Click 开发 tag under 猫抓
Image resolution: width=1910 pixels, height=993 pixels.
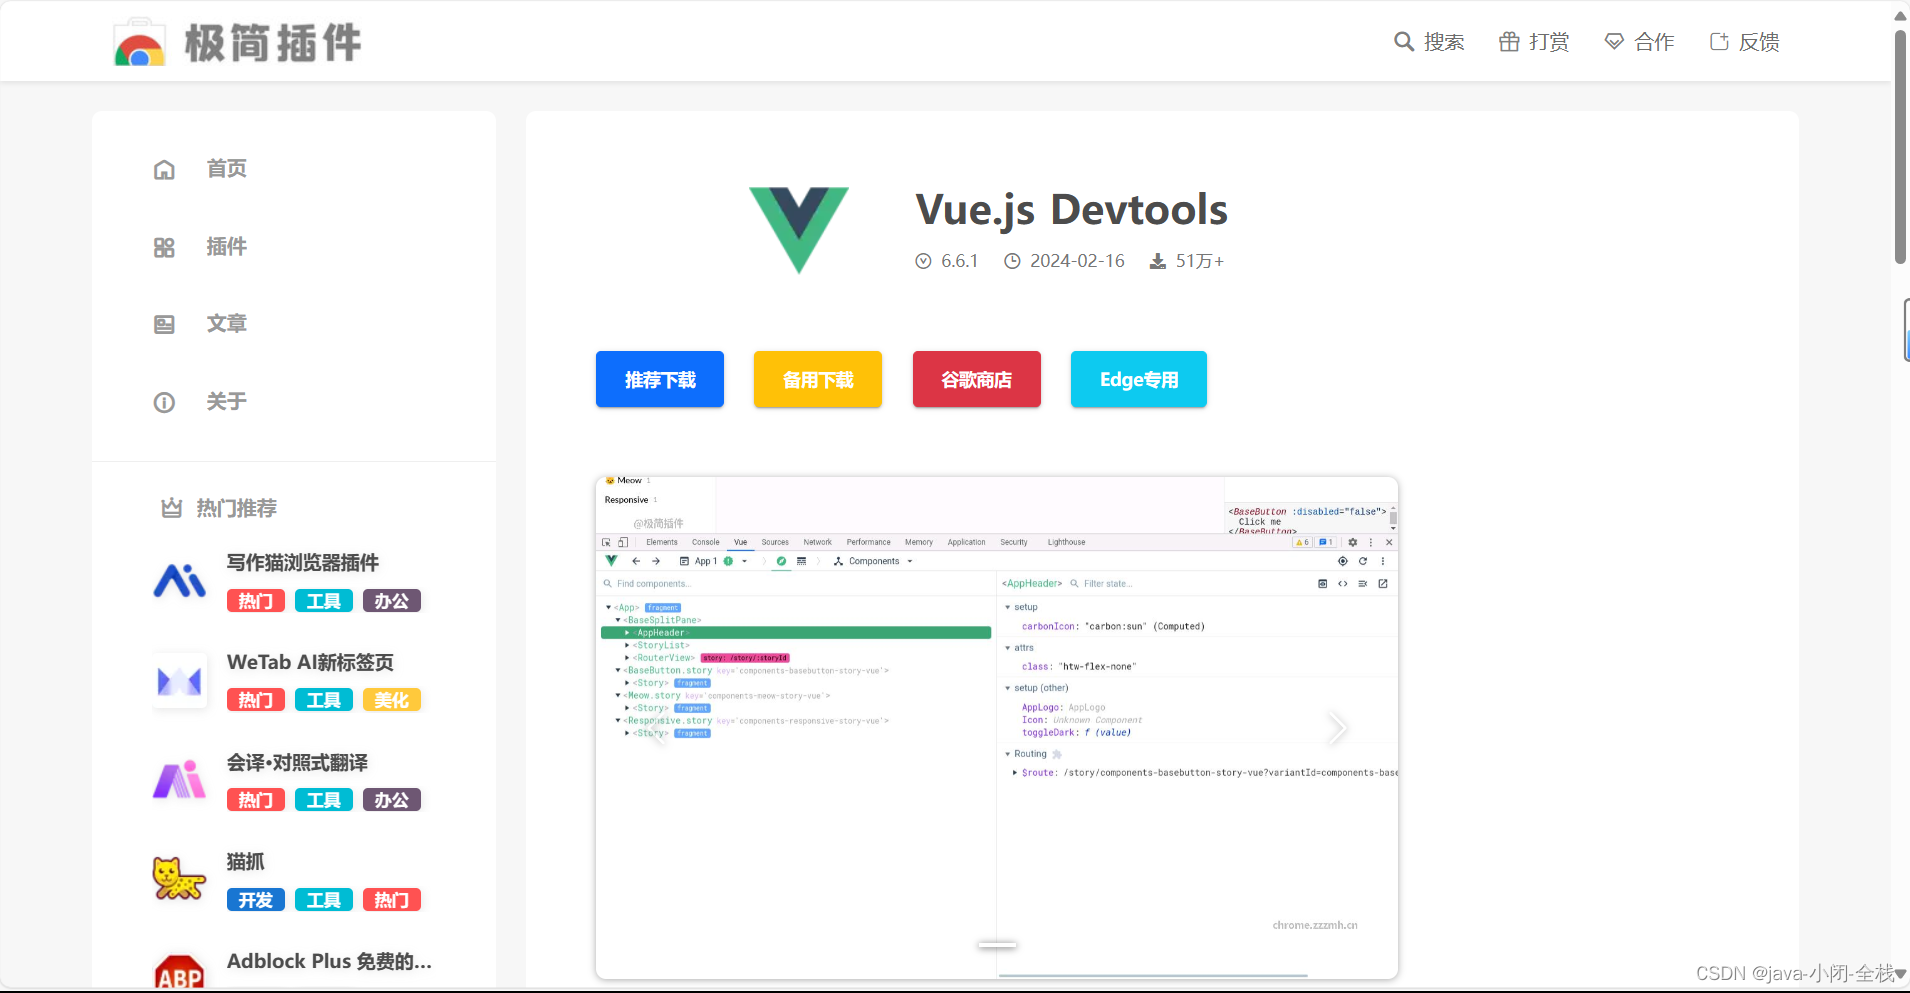coord(256,900)
